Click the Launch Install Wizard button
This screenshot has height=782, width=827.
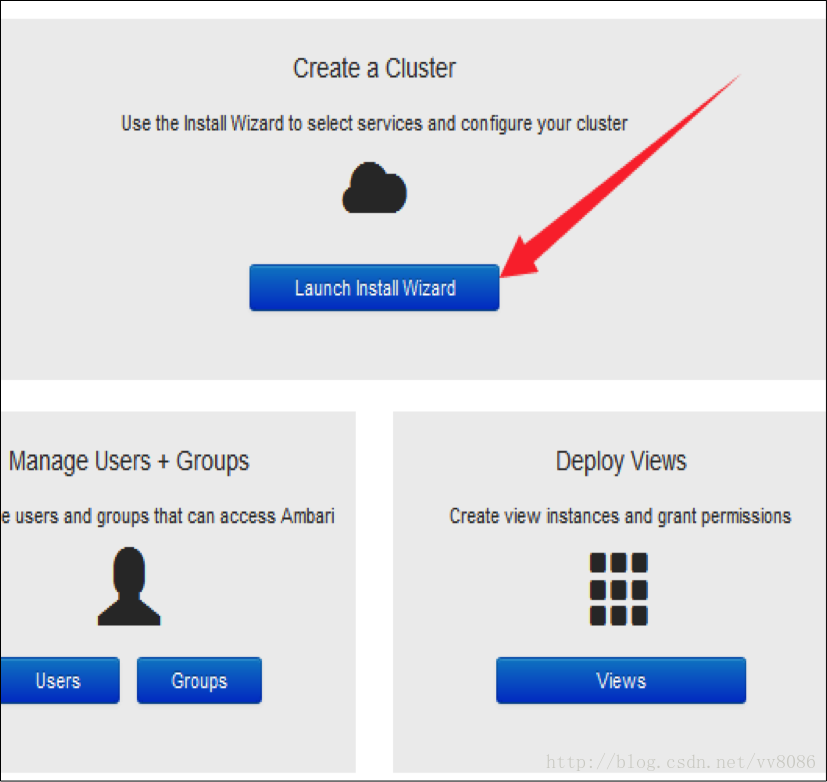(x=374, y=288)
